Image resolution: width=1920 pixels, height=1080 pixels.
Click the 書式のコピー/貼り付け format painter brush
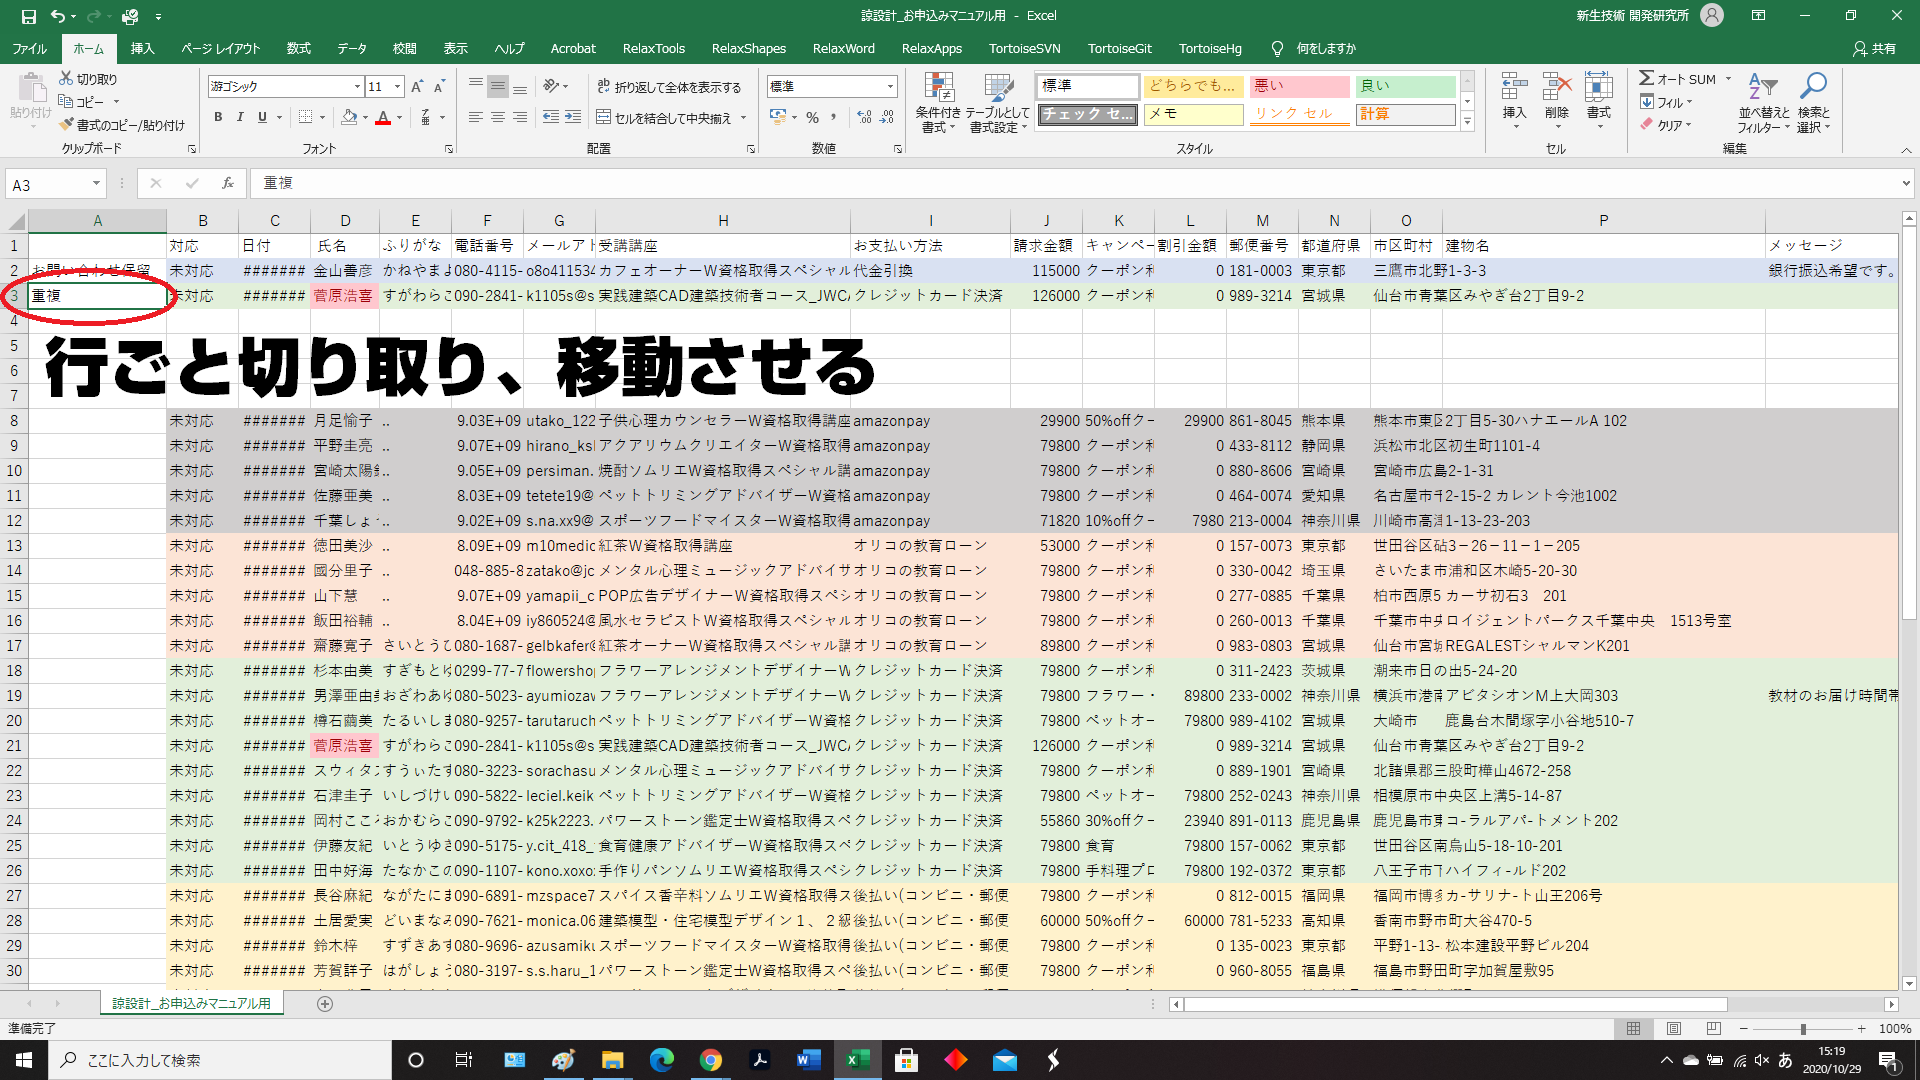(x=67, y=125)
